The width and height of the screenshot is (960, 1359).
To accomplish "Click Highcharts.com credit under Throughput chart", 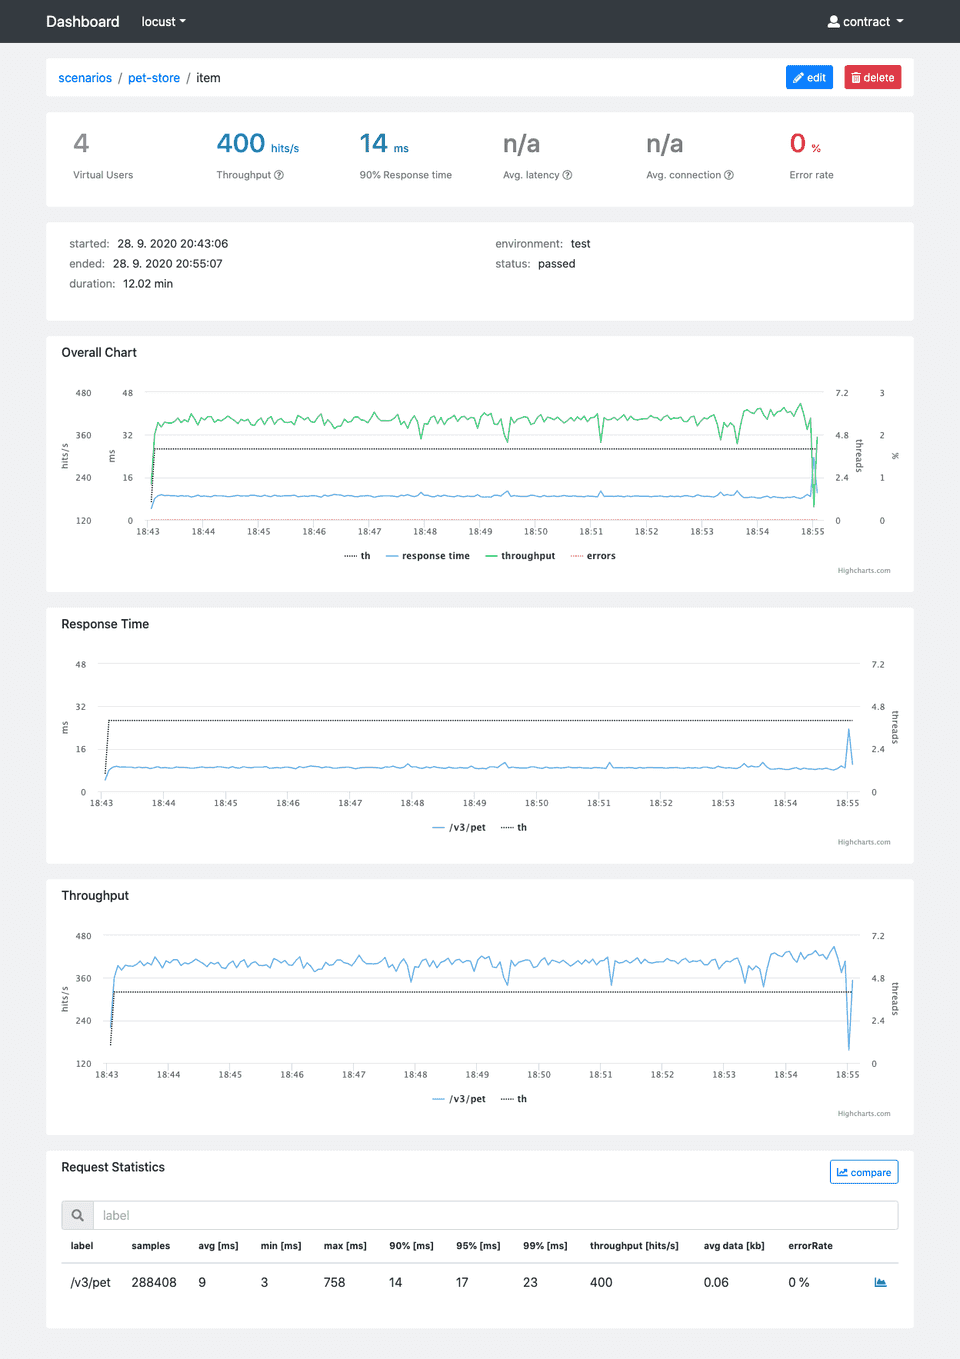I will click(x=864, y=1113).
